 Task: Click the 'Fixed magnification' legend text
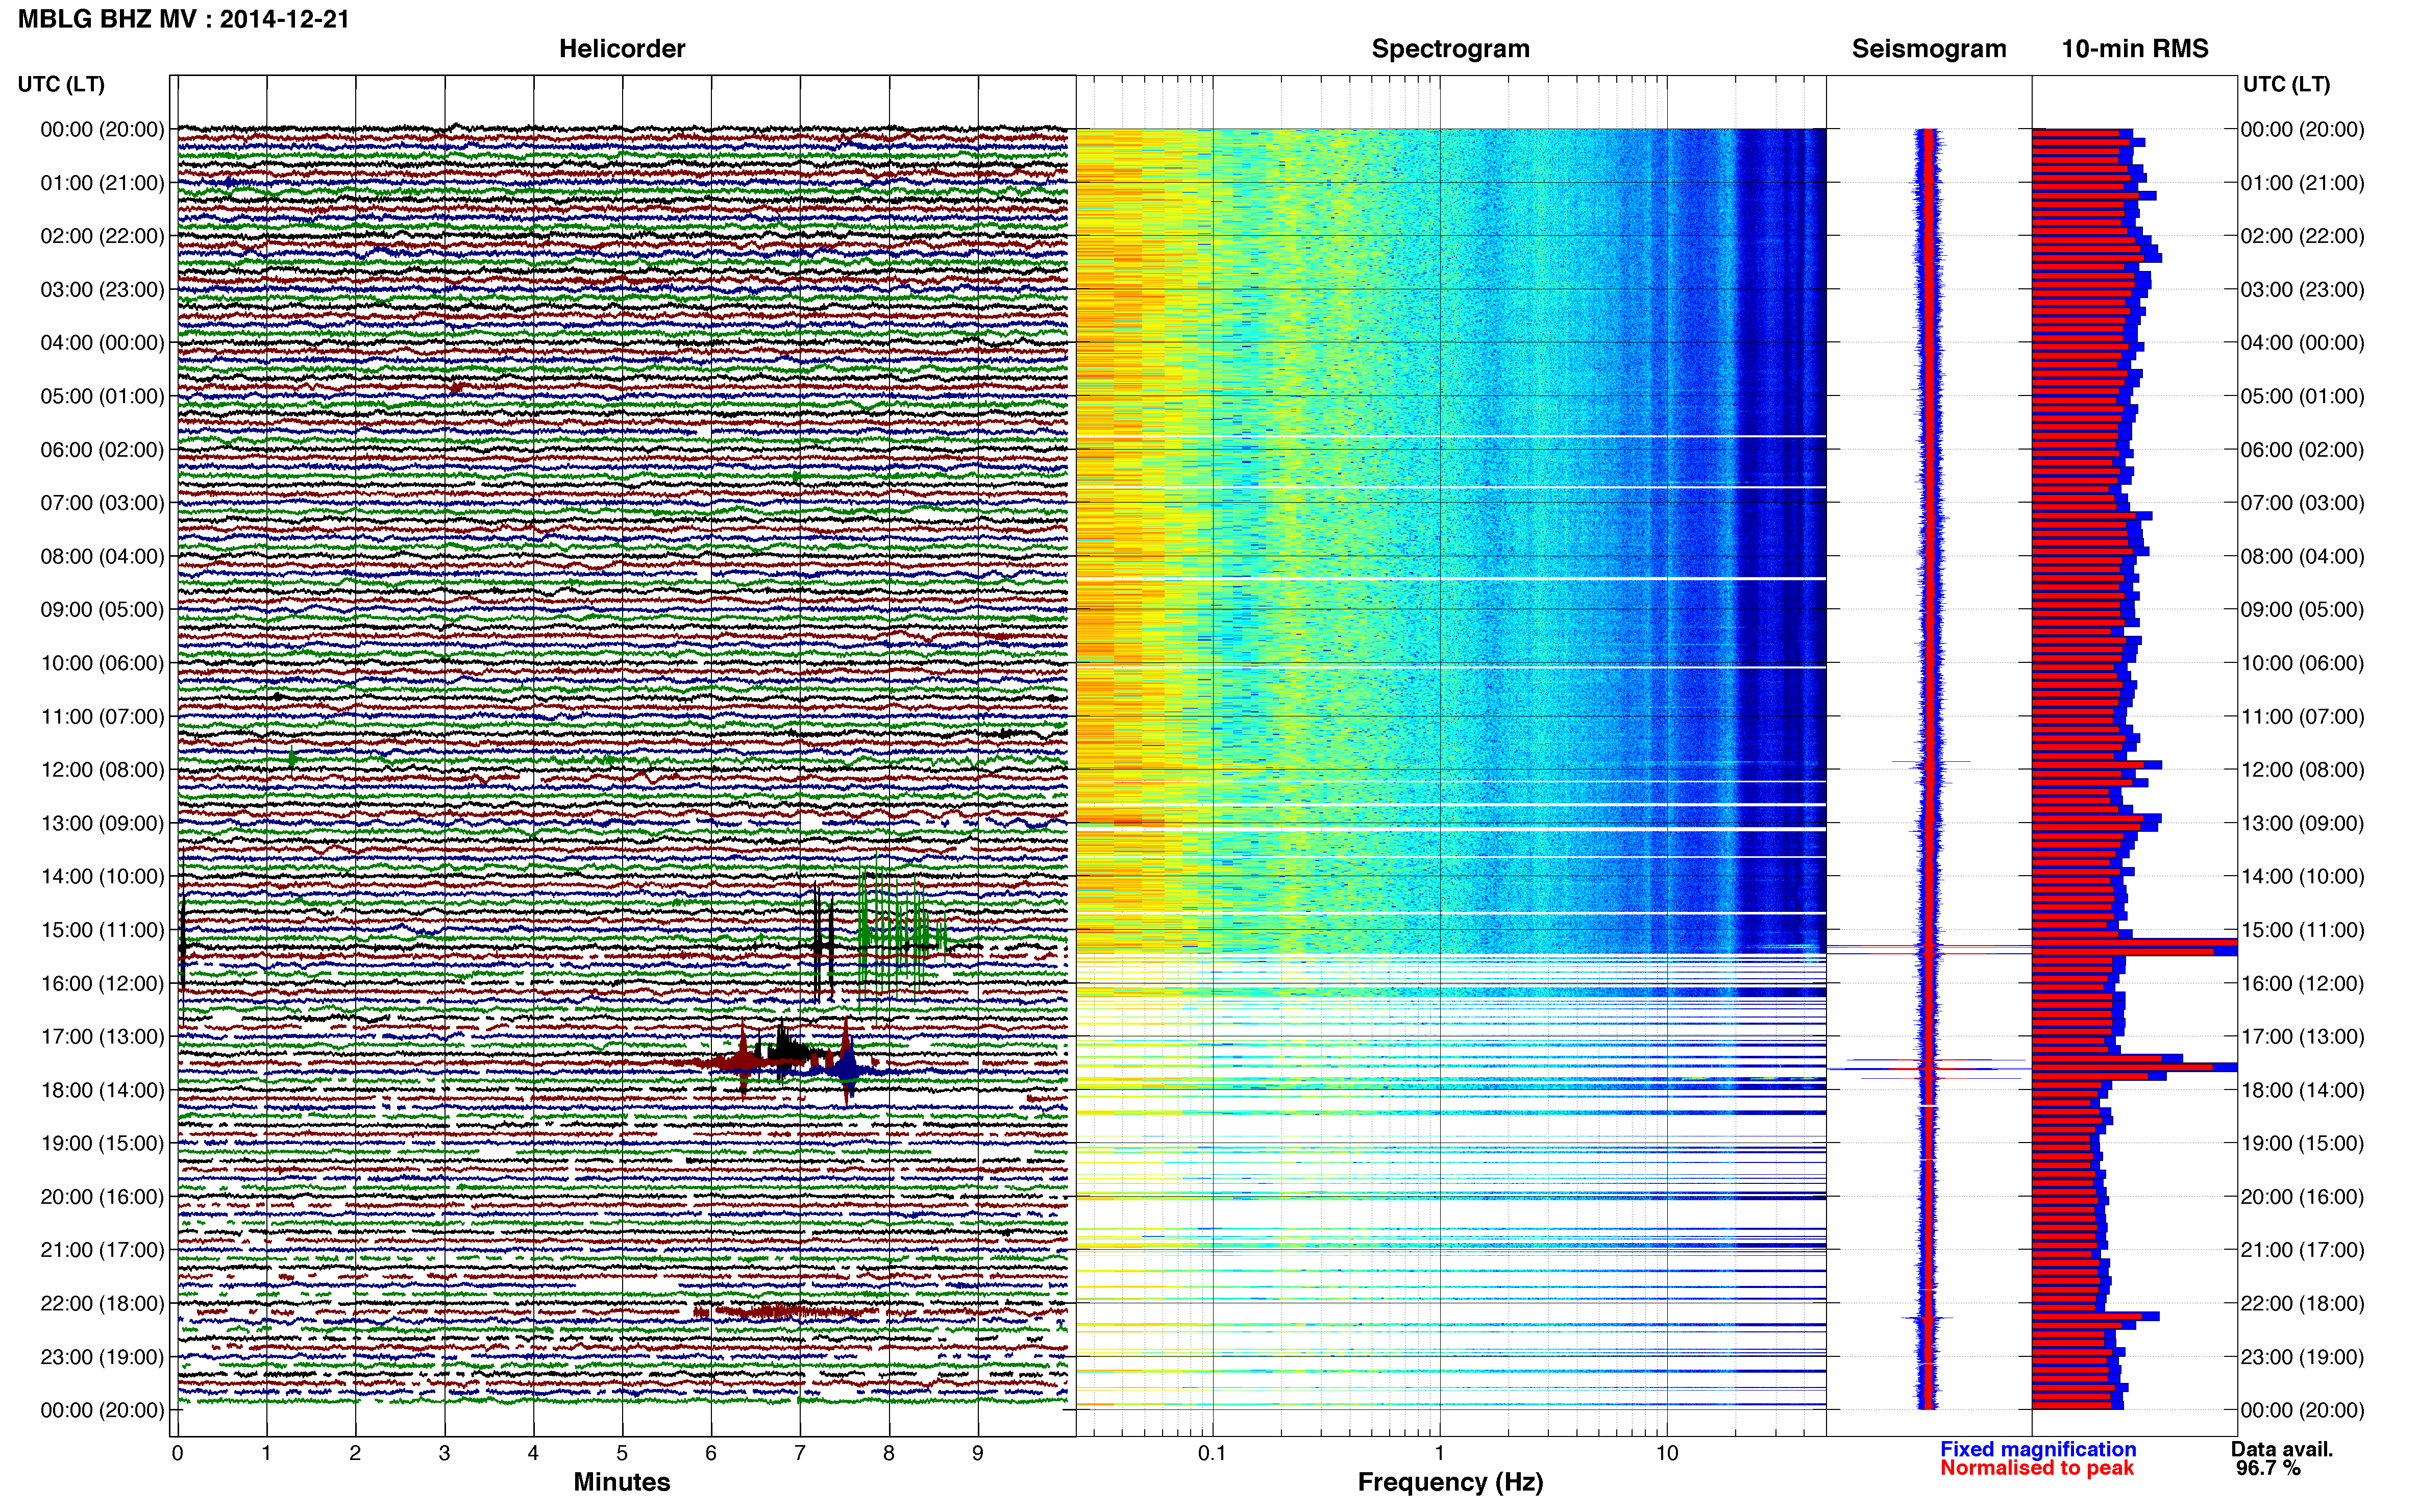[2038, 1449]
